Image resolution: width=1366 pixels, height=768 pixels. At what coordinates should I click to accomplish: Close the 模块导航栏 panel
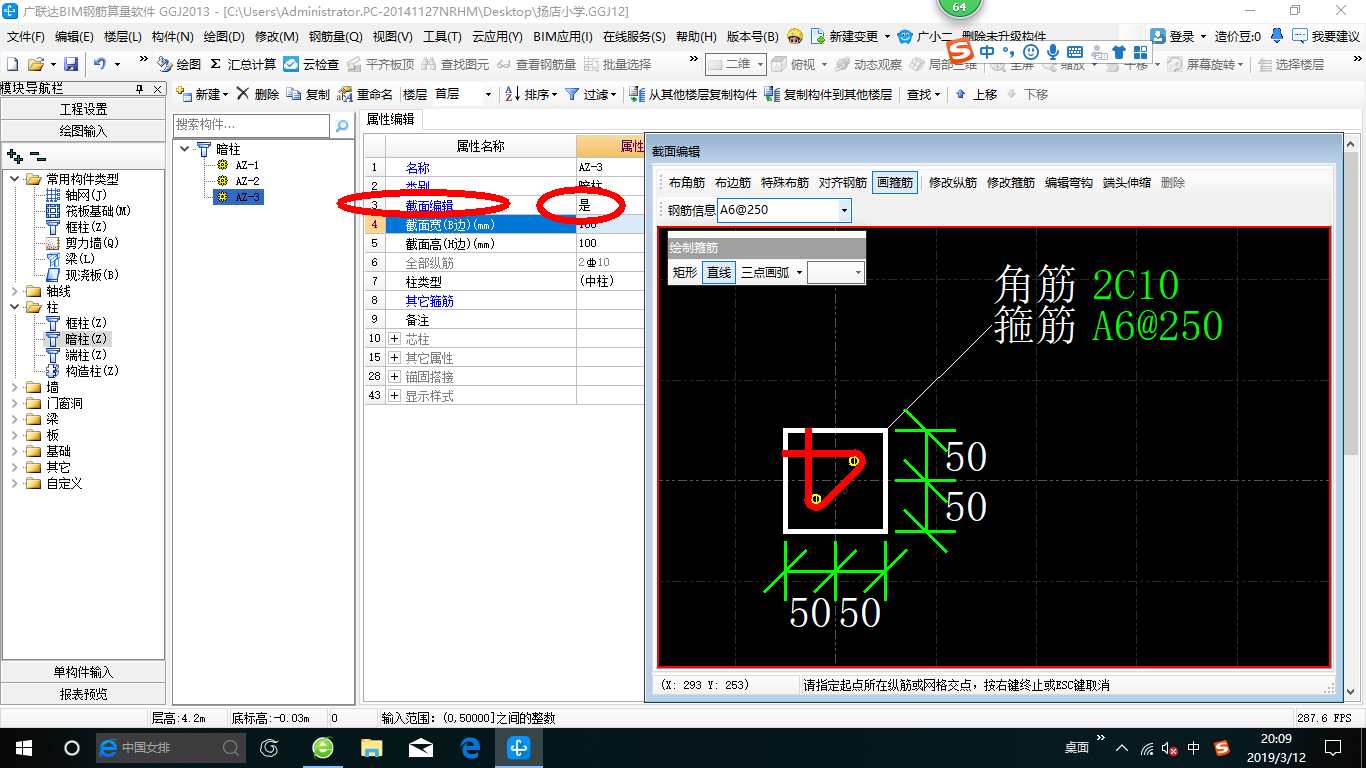tap(155, 89)
